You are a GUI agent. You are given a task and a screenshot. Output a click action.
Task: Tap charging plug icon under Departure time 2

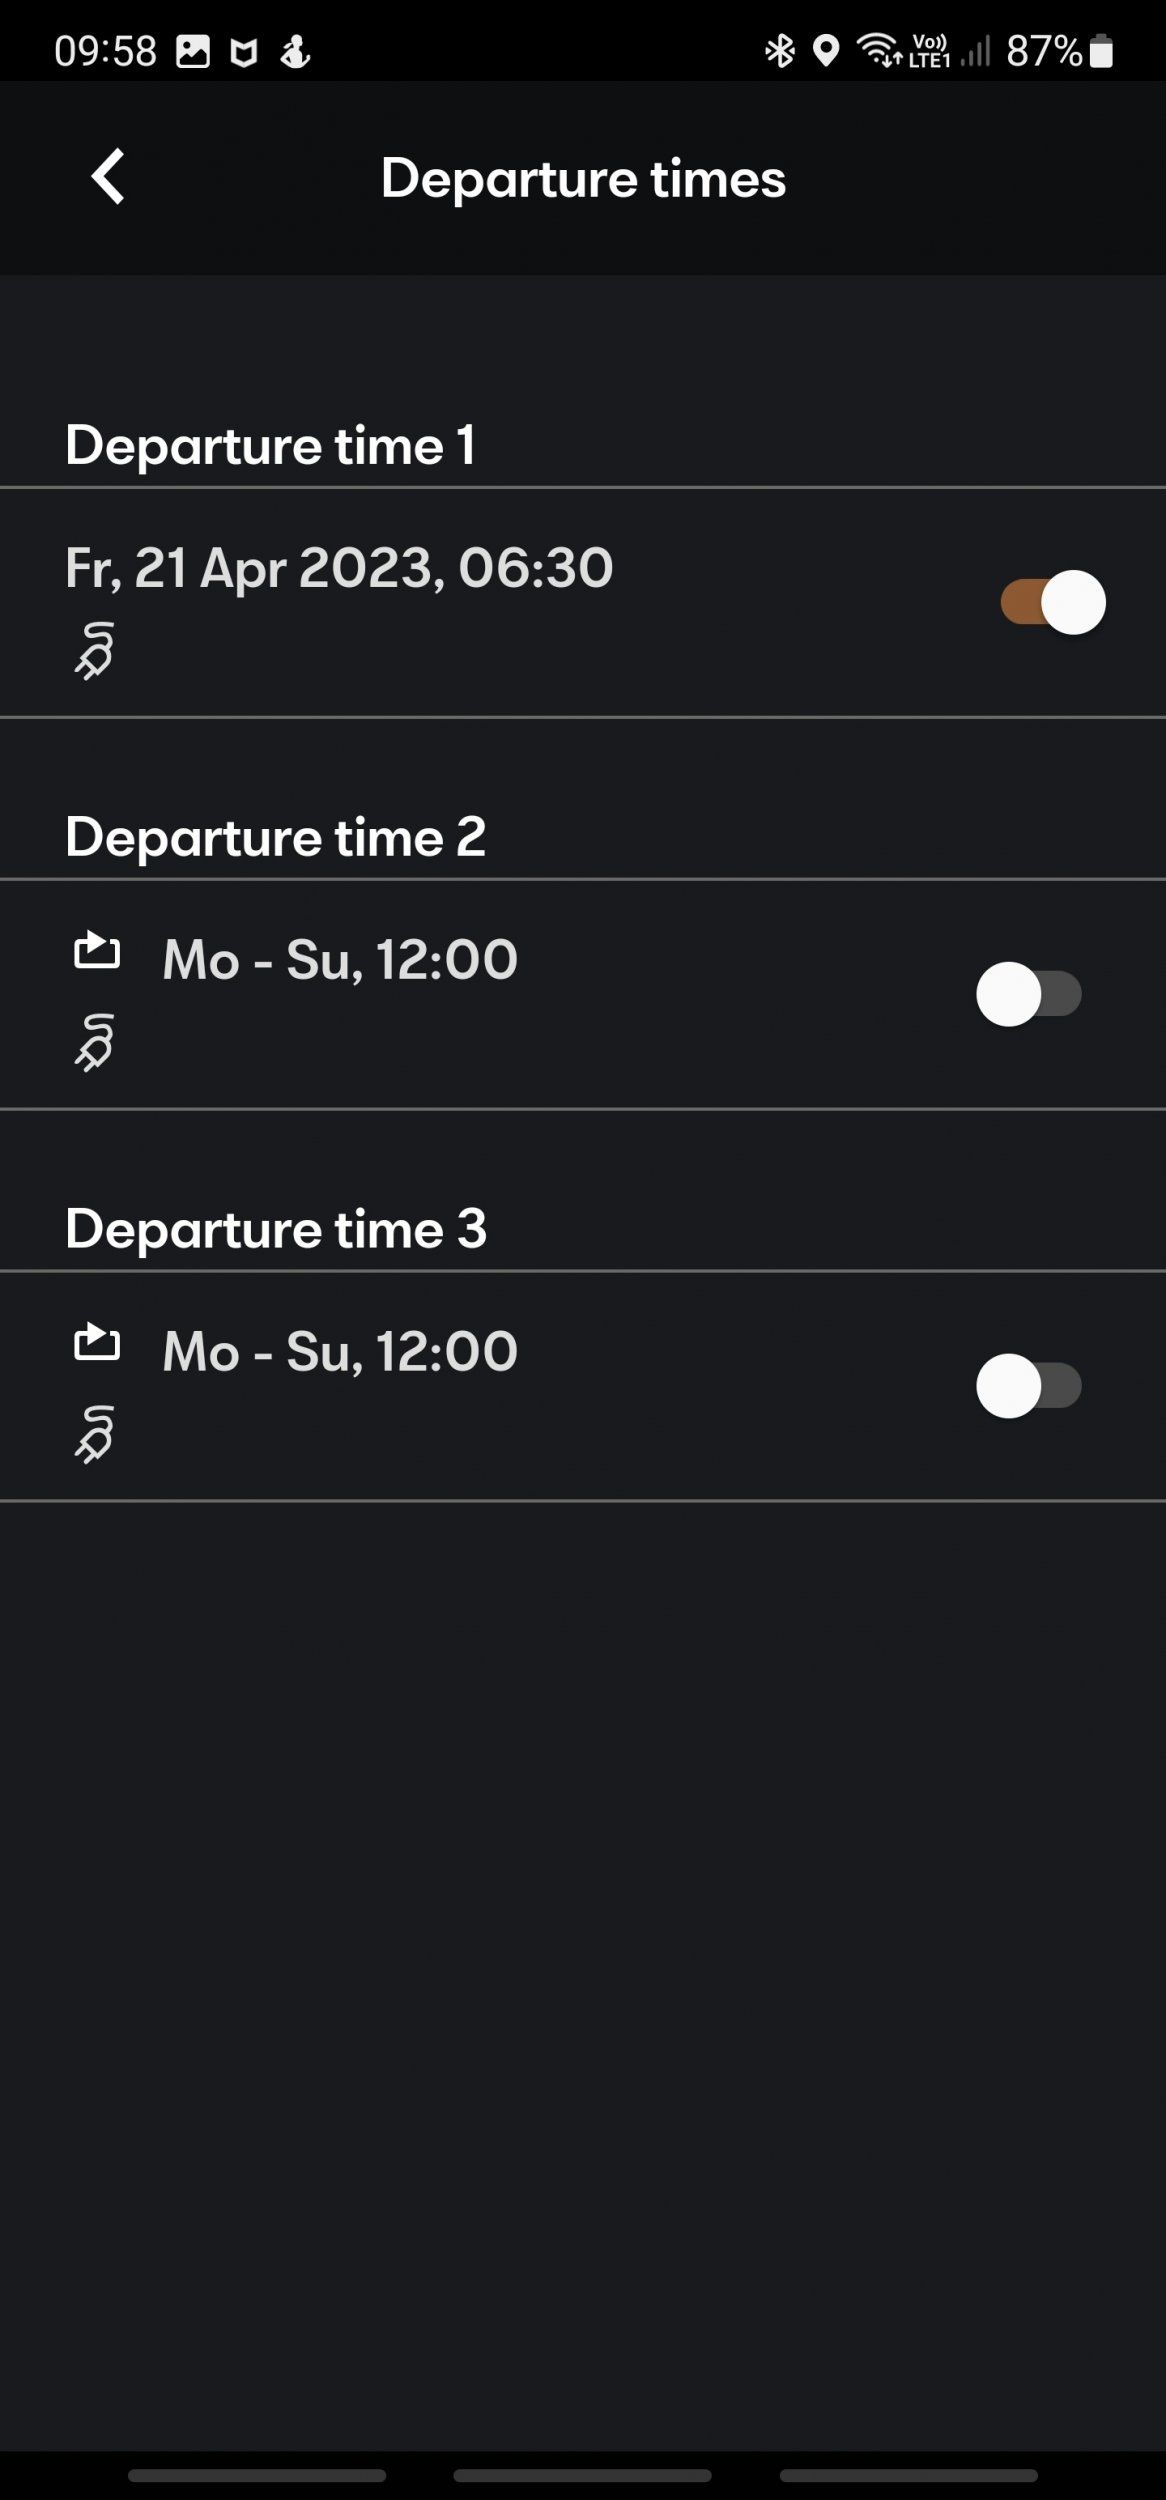(95, 1043)
